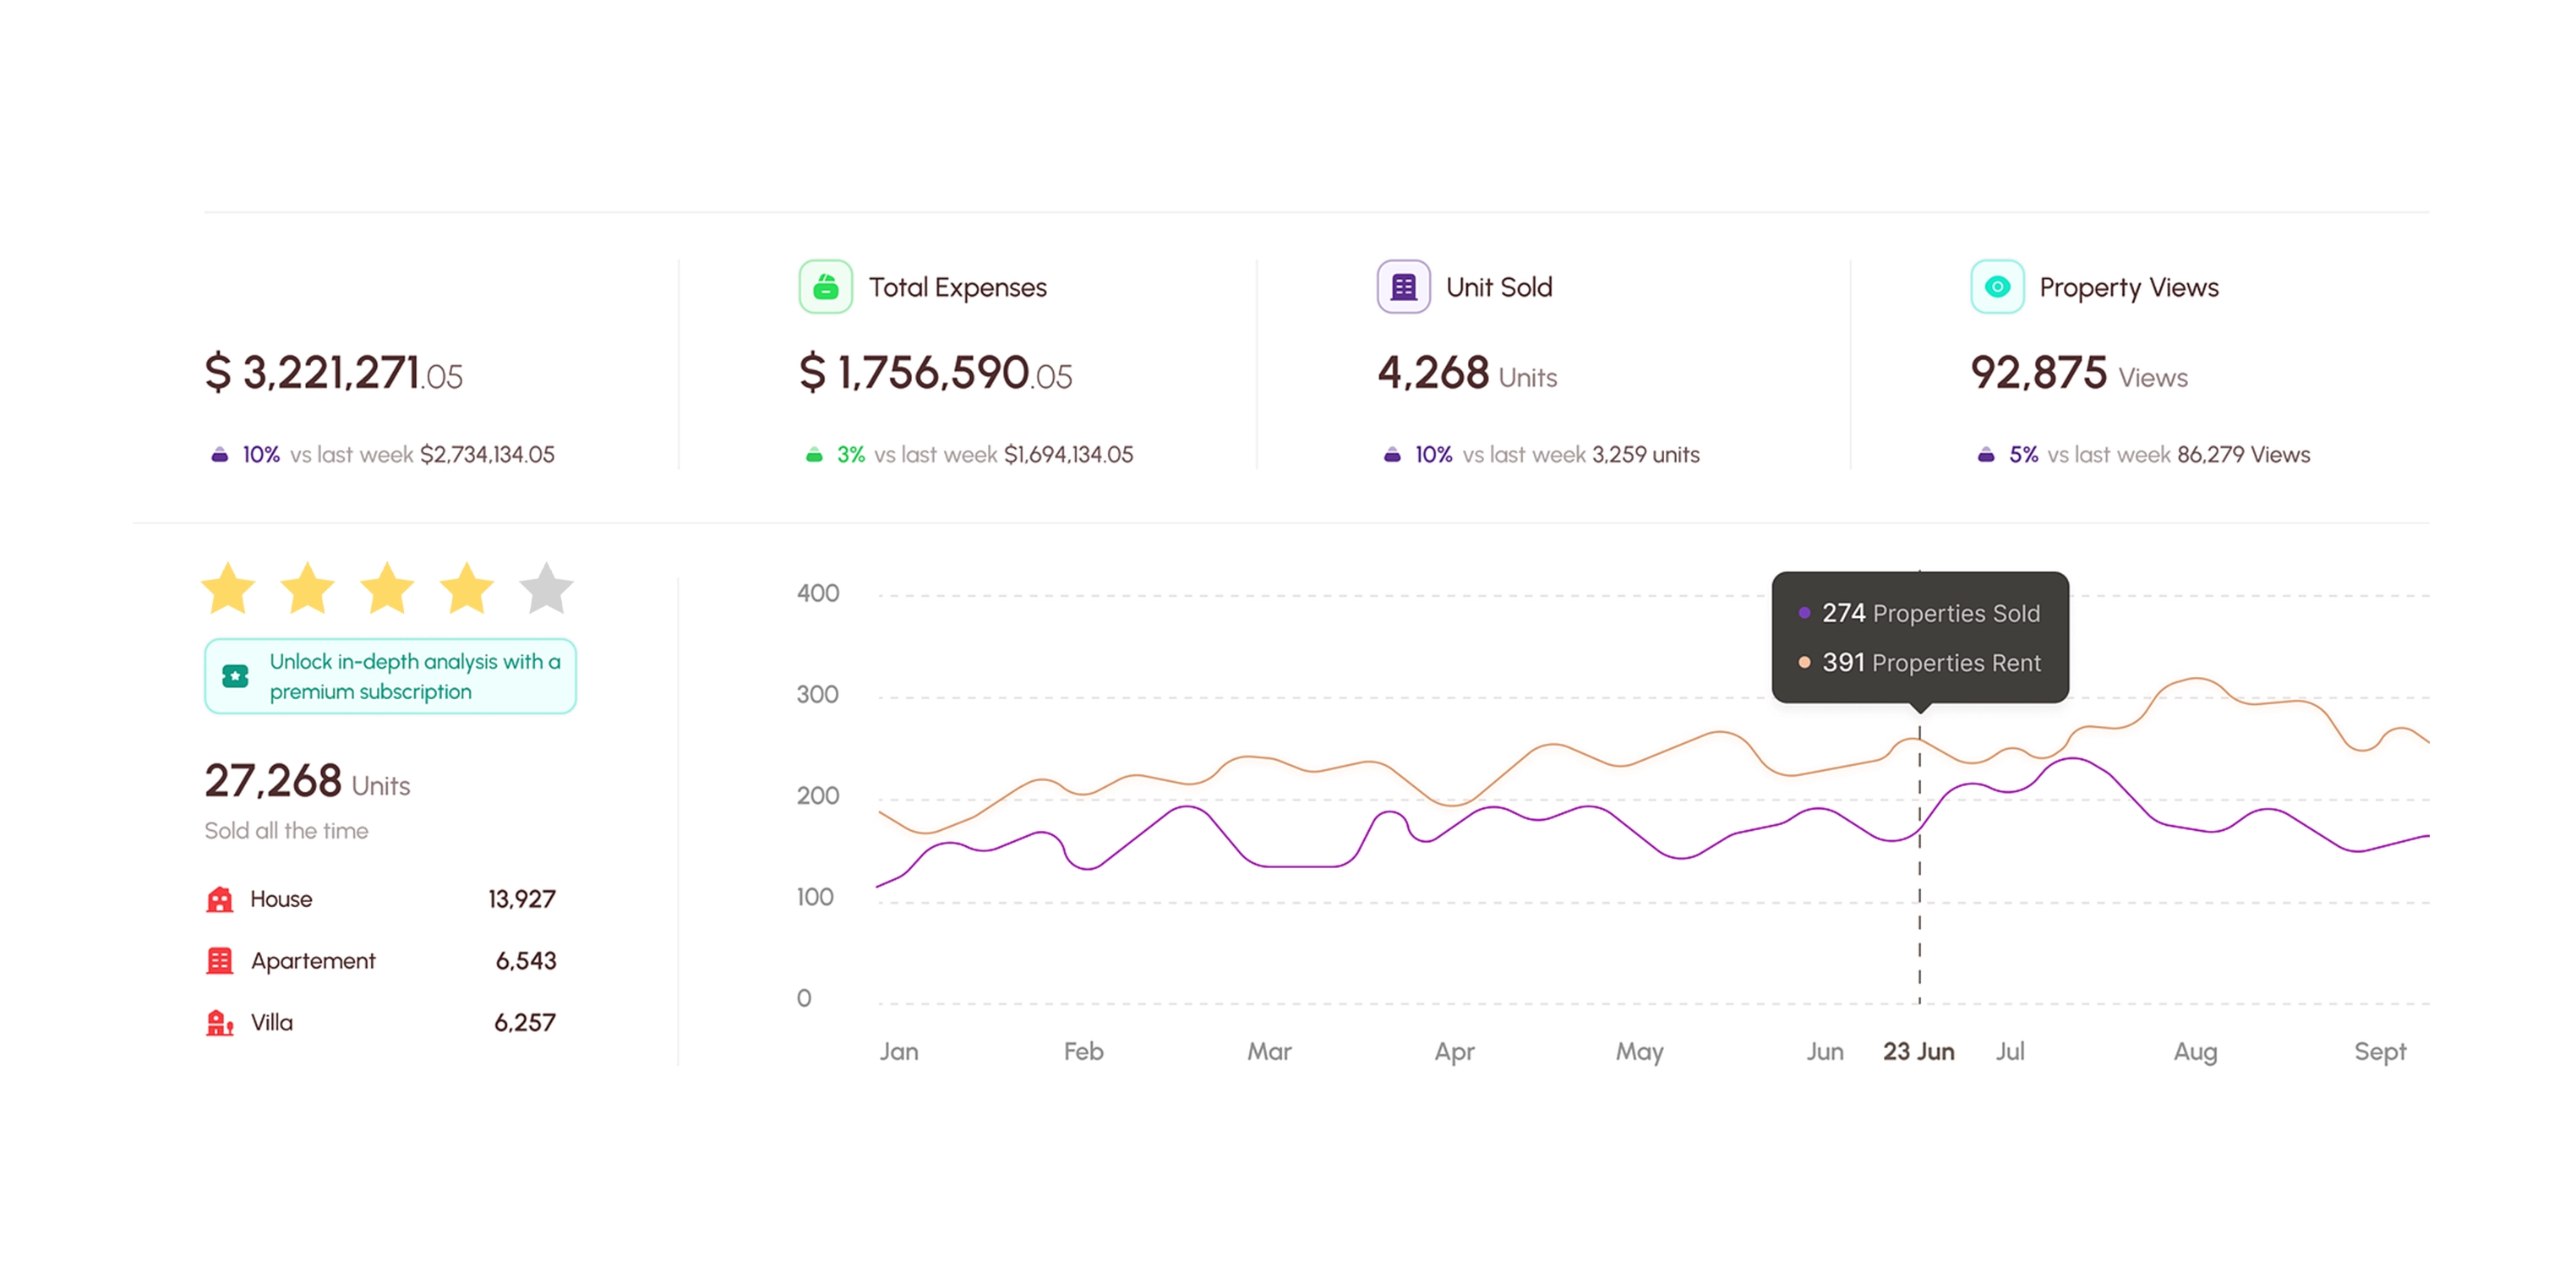The height and width of the screenshot is (1284, 2576).
Task: Select the Mar label on chart axis
Action: click(1269, 1051)
